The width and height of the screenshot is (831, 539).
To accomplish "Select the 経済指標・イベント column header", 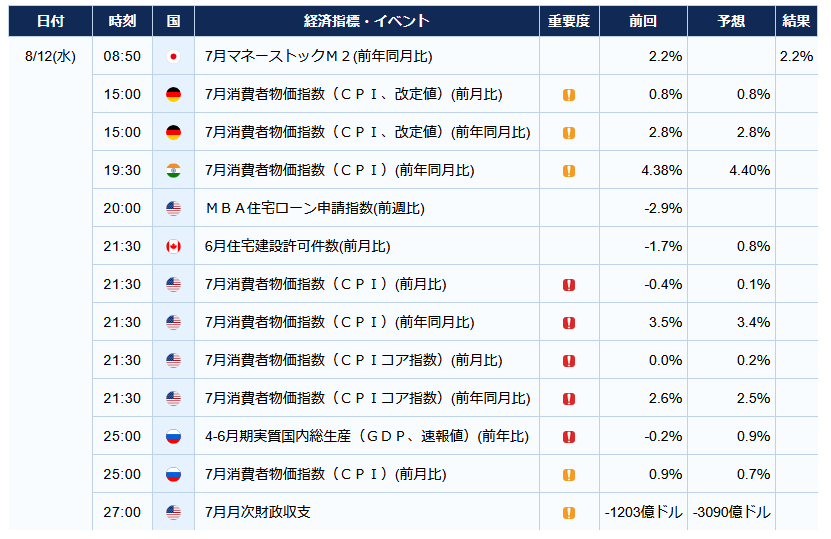I will pos(367,21).
